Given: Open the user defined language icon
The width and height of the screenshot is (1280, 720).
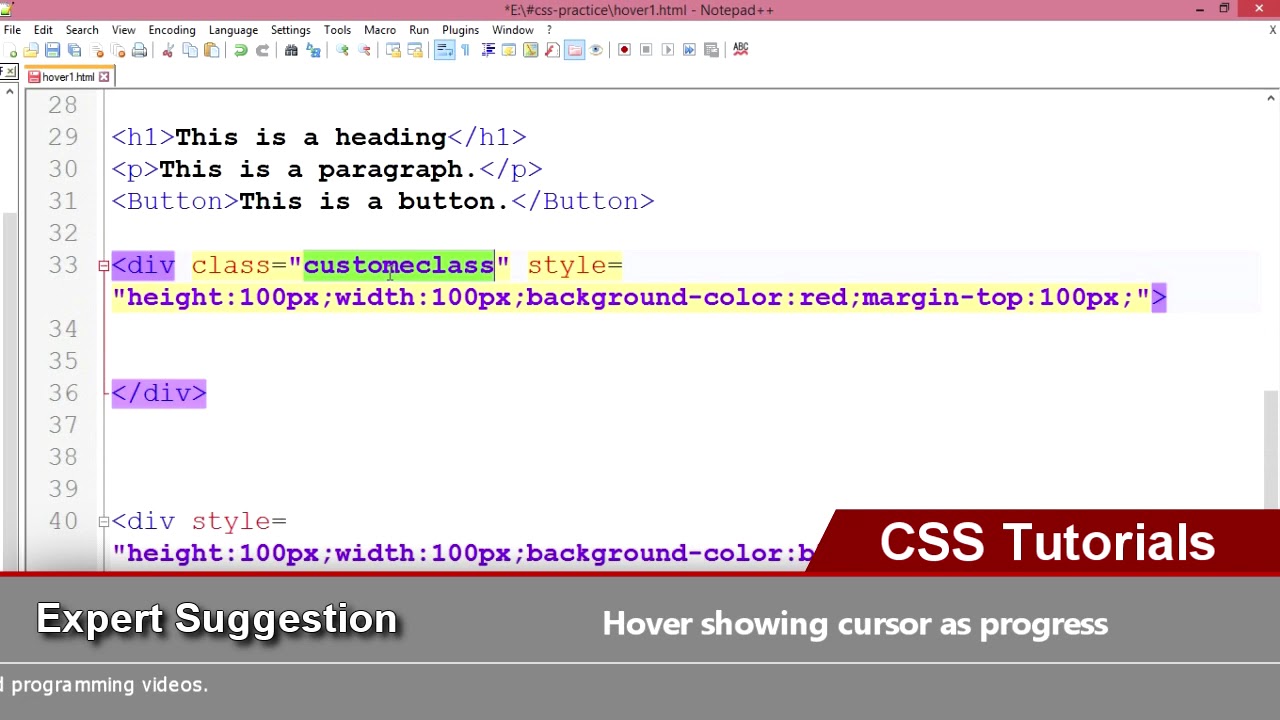Looking at the screenshot, I should click(509, 49).
